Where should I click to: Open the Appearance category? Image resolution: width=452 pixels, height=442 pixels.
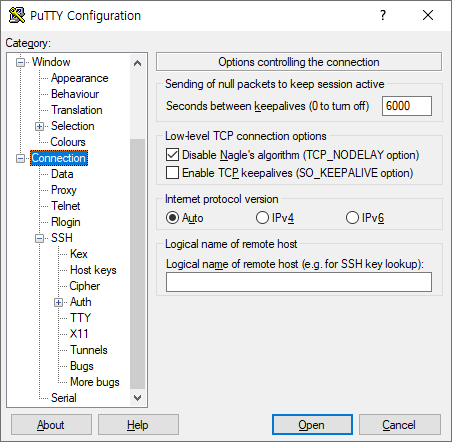pos(80,78)
